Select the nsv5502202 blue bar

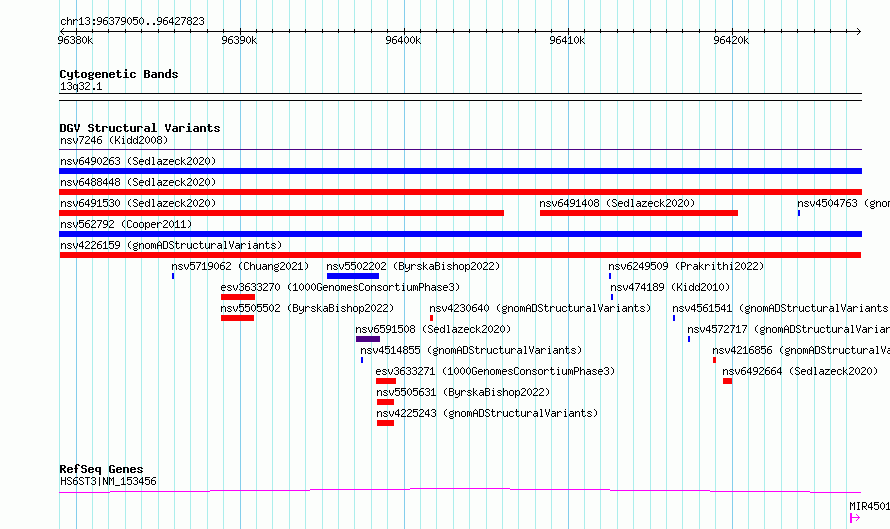(x=352, y=276)
